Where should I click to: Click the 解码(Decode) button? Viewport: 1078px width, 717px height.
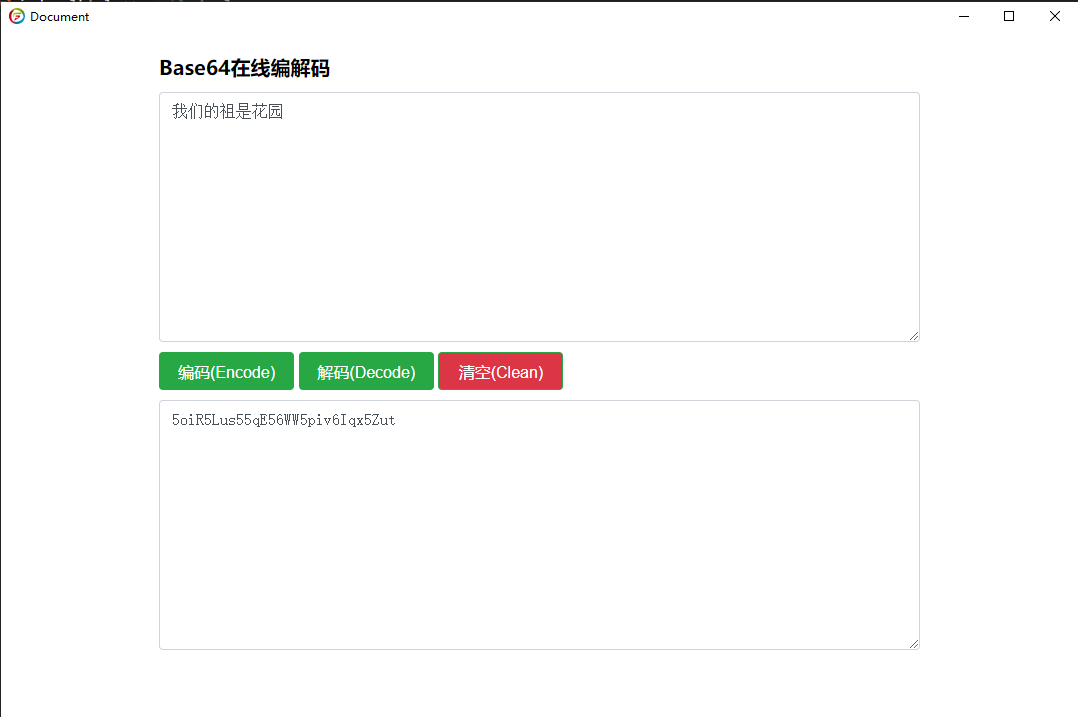pos(366,371)
